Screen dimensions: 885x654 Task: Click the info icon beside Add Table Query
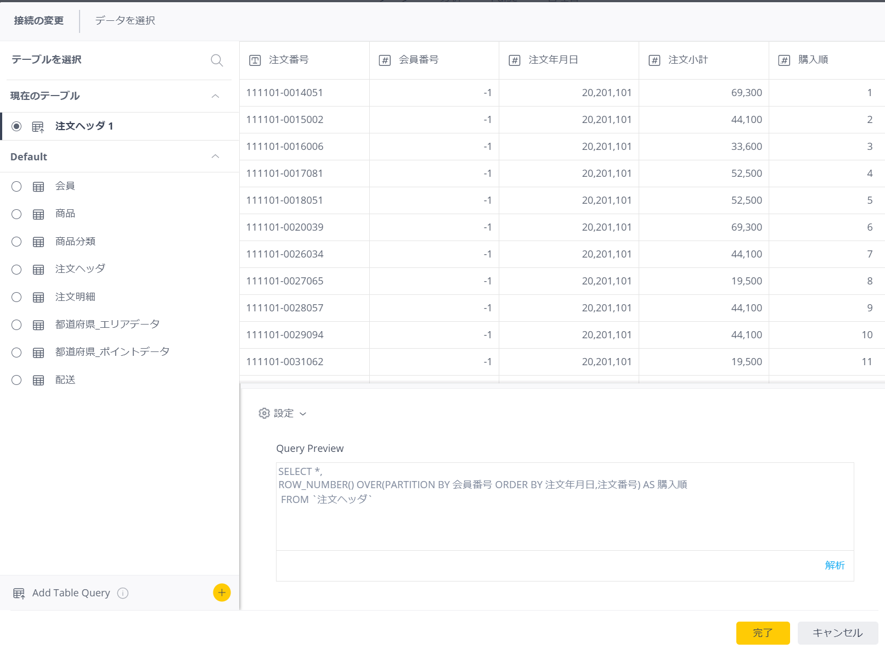[123, 593]
